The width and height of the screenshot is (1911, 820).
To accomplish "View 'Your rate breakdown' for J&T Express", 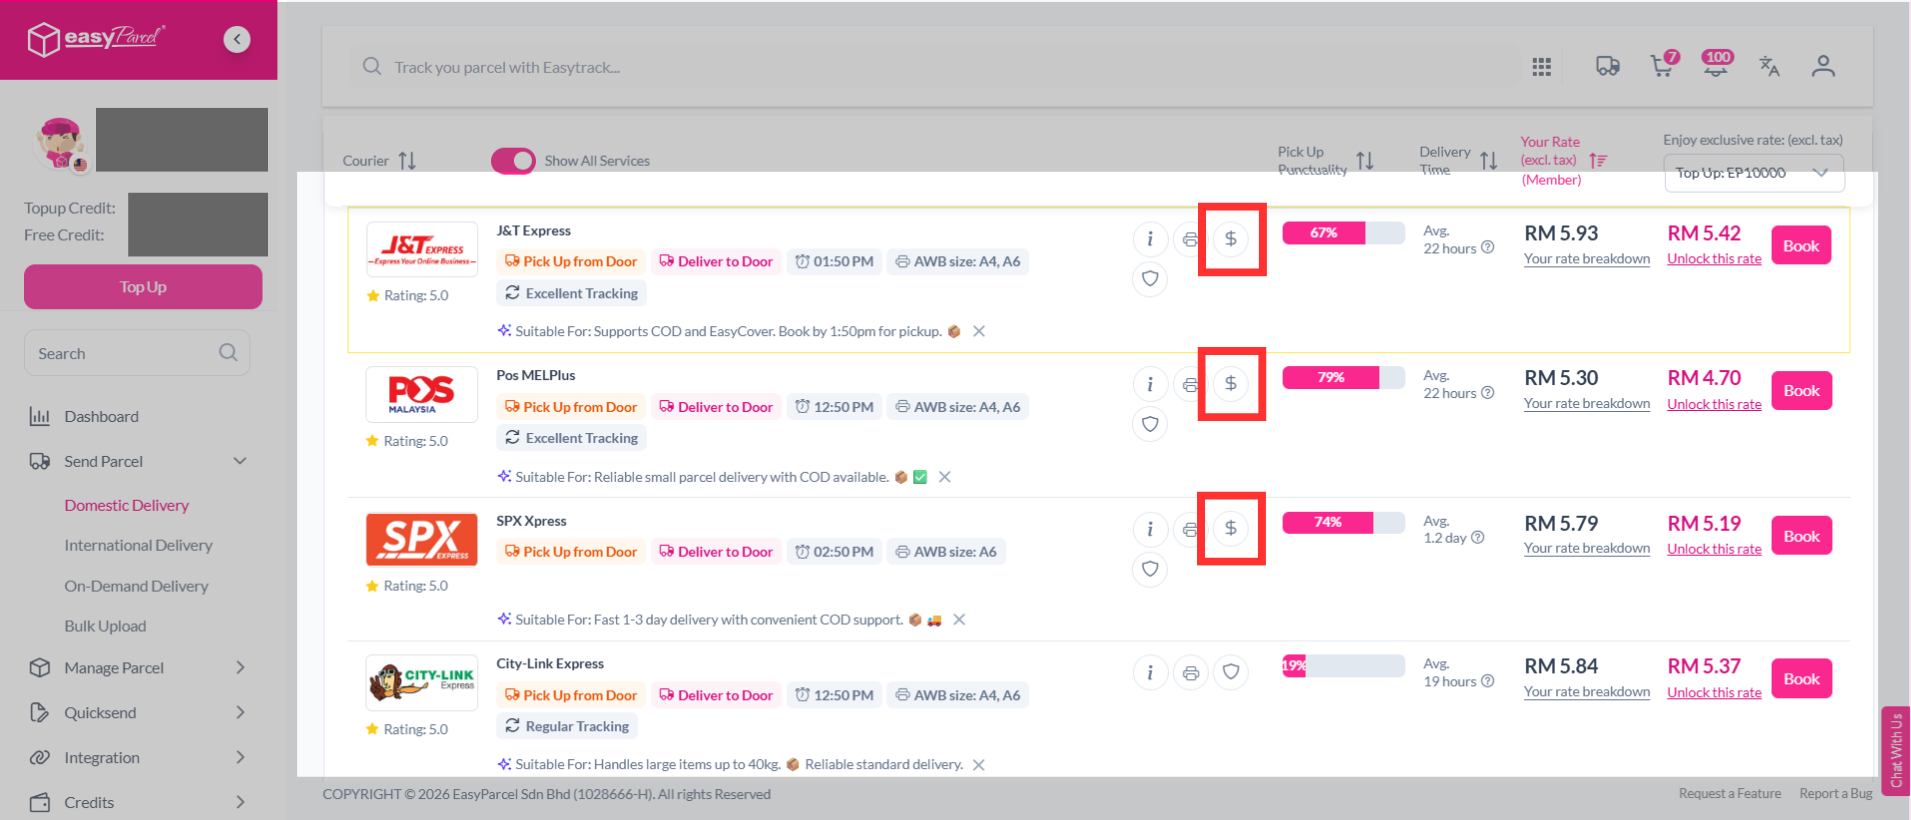I will (1587, 259).
